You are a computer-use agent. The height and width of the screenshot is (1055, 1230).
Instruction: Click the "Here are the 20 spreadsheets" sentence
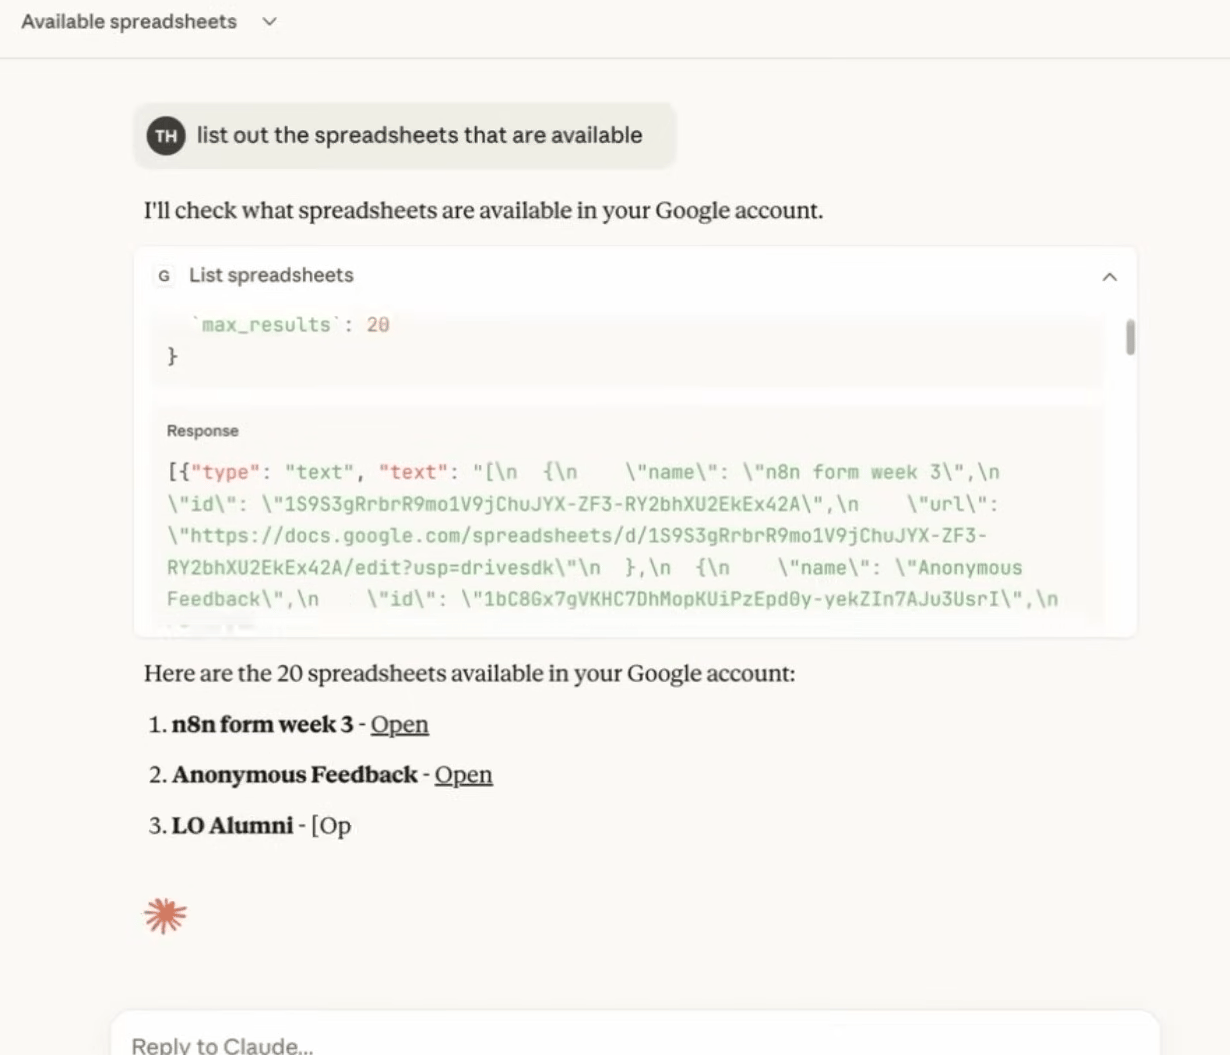click(x=469, y=674)
